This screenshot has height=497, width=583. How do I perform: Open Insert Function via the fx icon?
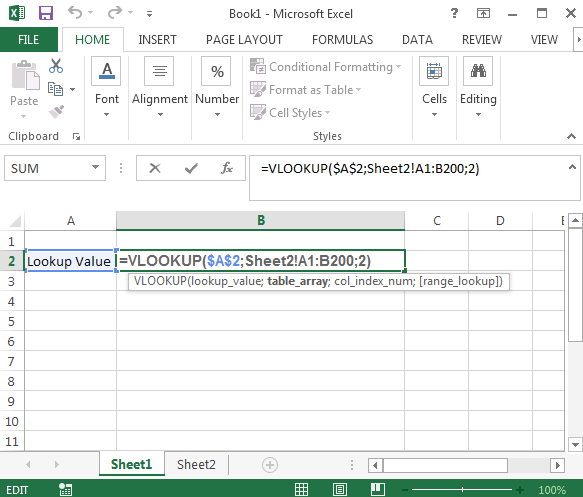tap(226, 168)
